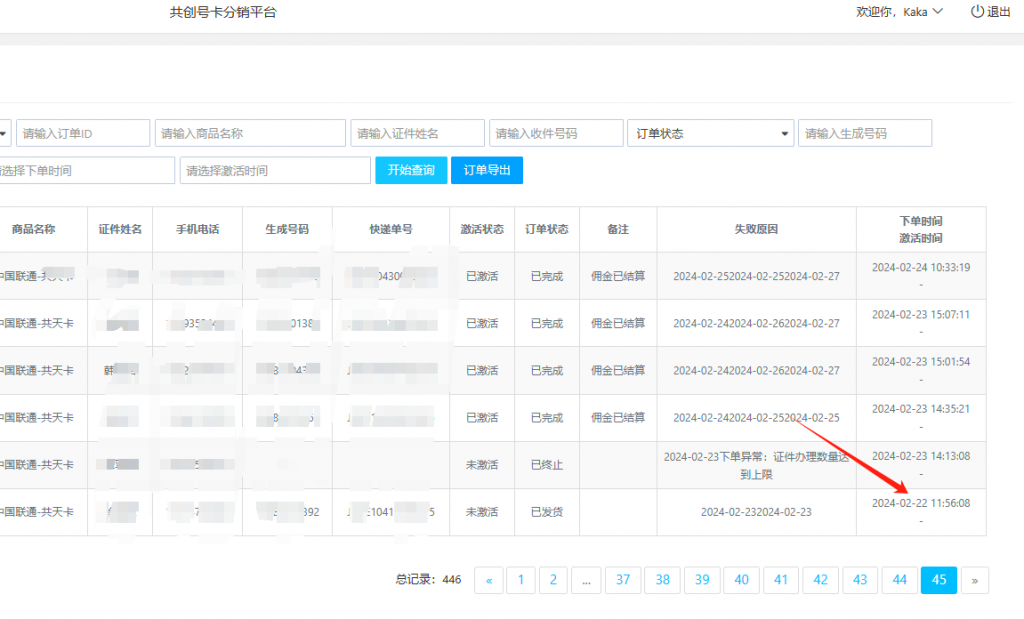Click the 请输入生成号码 input field
This screenshot has height=619, width=1024.
click(x=864, y=132)
